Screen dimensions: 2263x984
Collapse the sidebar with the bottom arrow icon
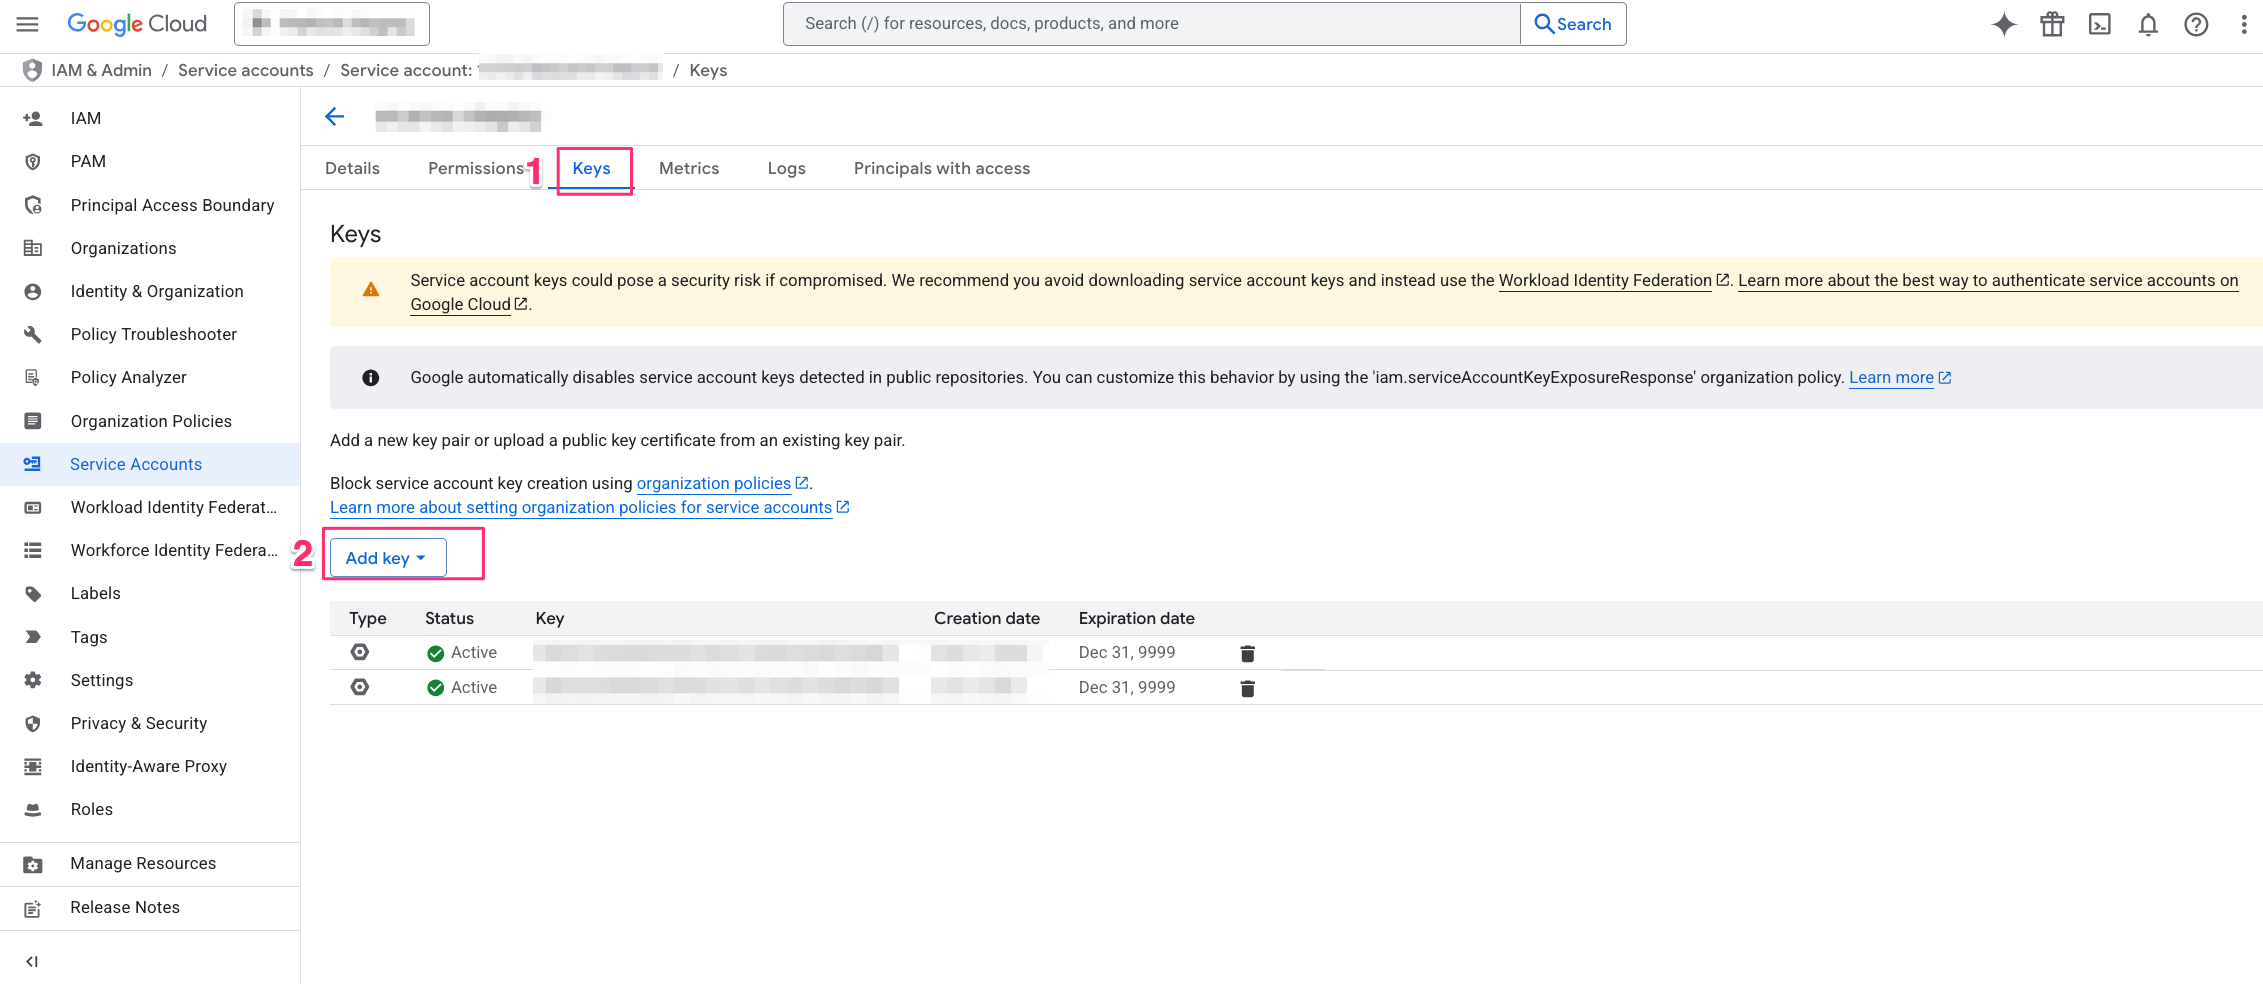(x=32, y=961)
